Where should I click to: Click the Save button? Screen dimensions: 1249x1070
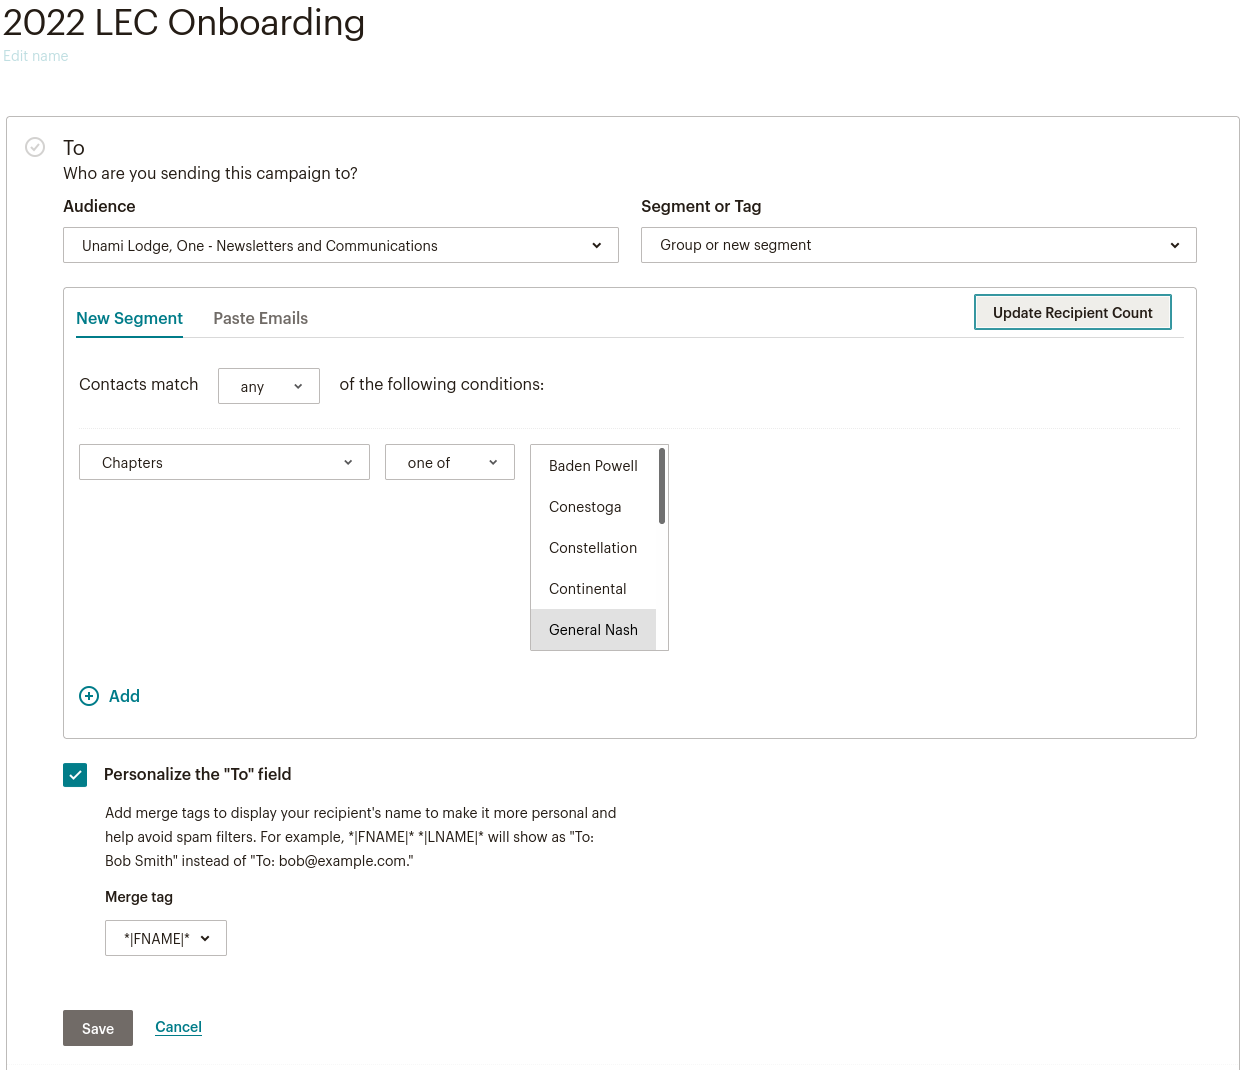tap(98, 1028)
